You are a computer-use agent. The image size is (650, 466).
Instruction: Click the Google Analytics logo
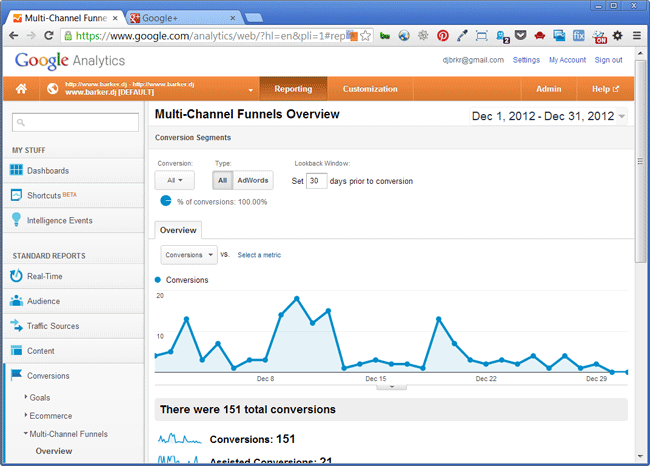pyautogui.click(x=70, y=61)
